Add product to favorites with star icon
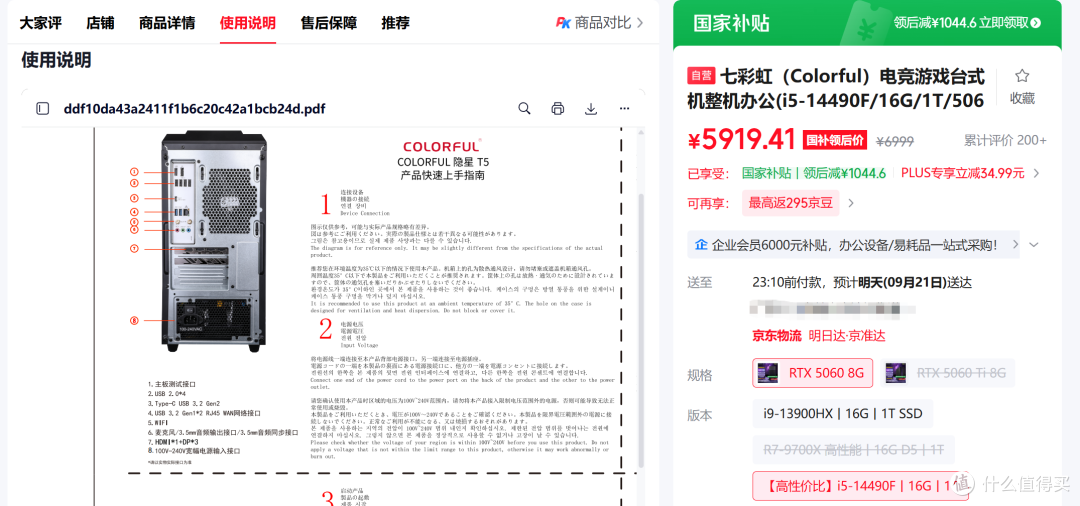 [1022, 76]
